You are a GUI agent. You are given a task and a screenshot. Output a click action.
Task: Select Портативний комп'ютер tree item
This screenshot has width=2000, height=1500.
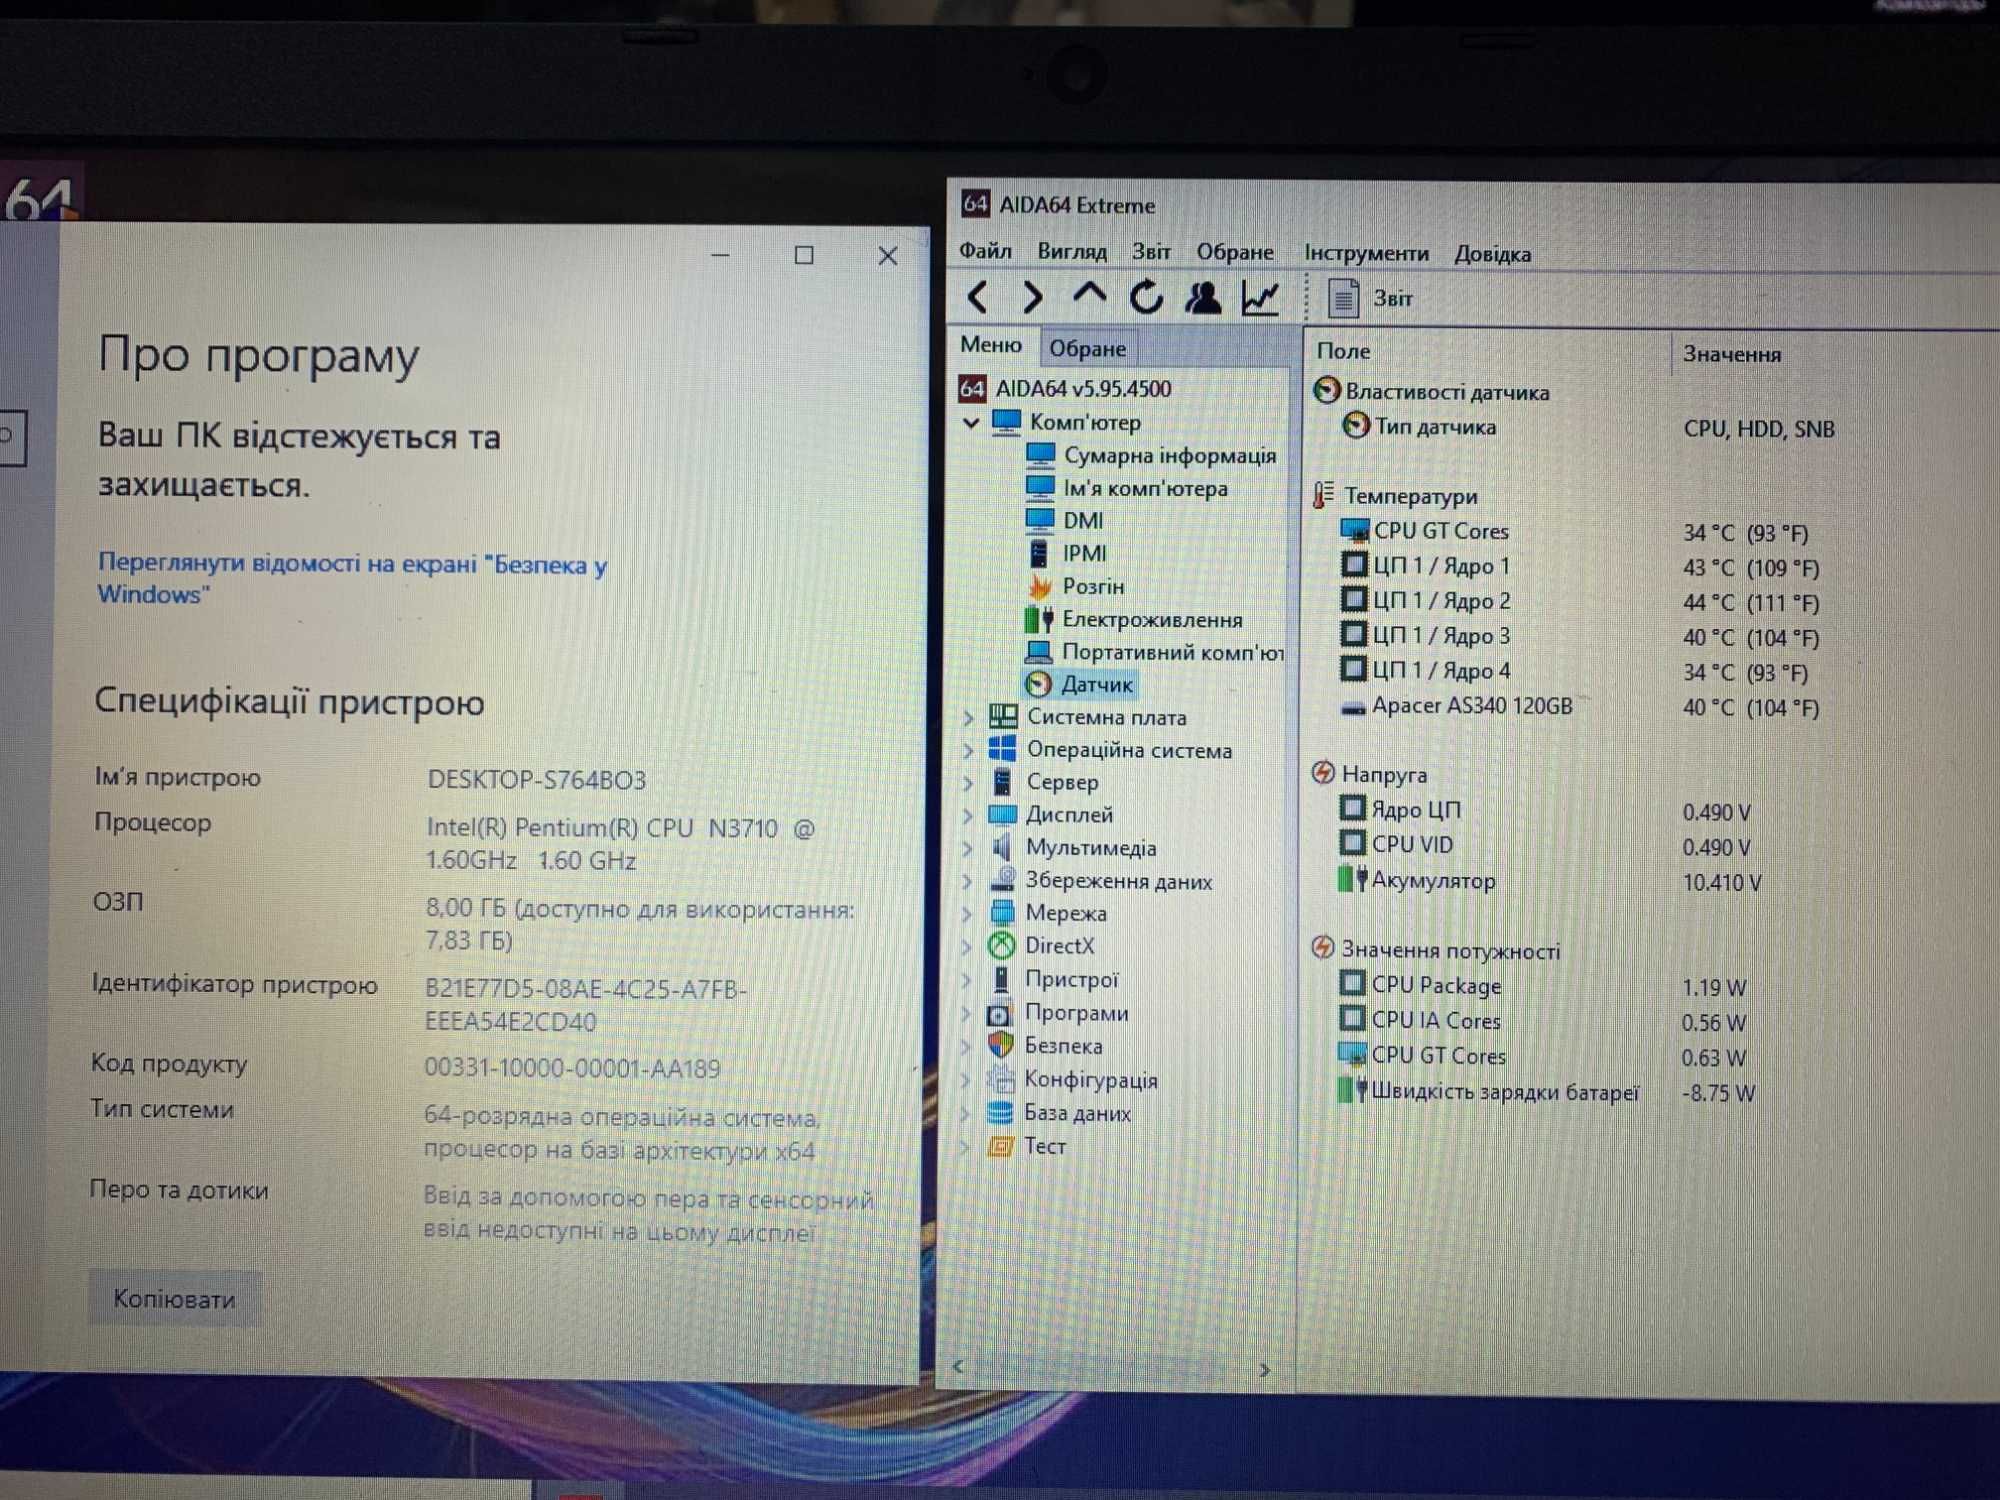point(1153,652)
